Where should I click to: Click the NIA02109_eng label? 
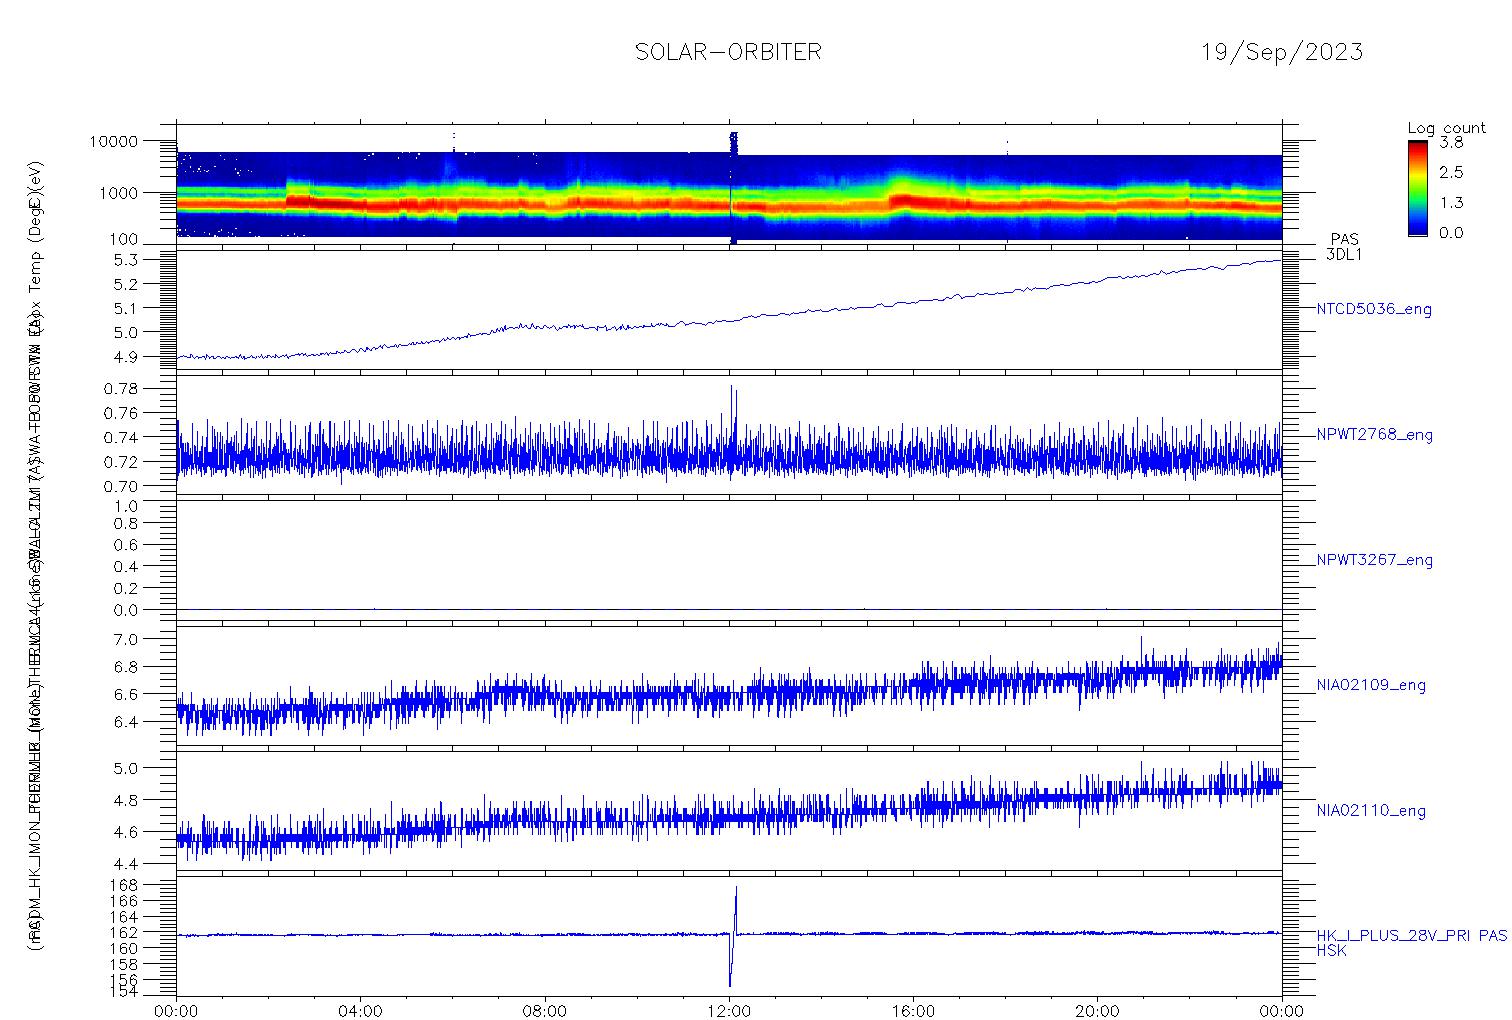point(1371,686)
